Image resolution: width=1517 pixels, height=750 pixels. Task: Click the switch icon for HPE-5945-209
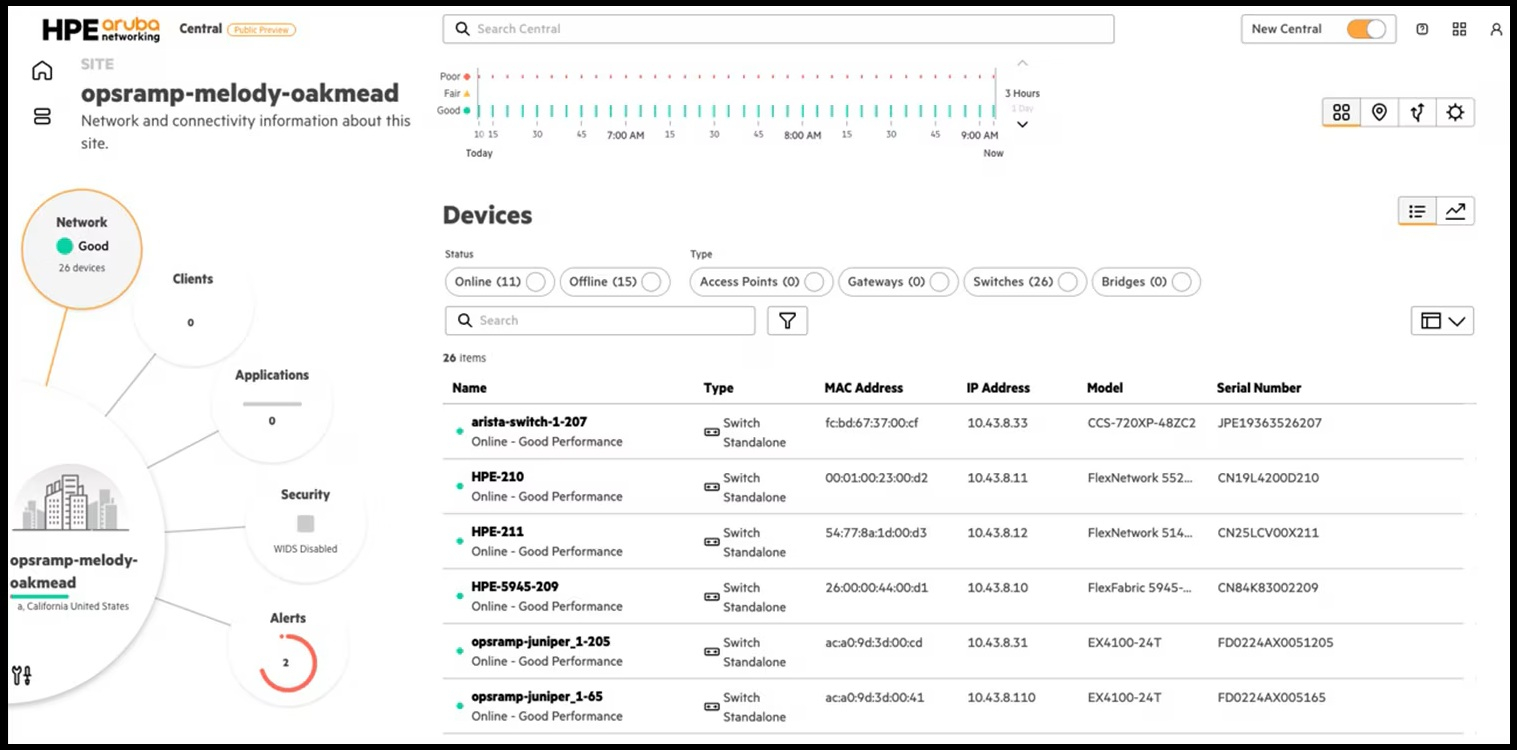pos(712,597)
